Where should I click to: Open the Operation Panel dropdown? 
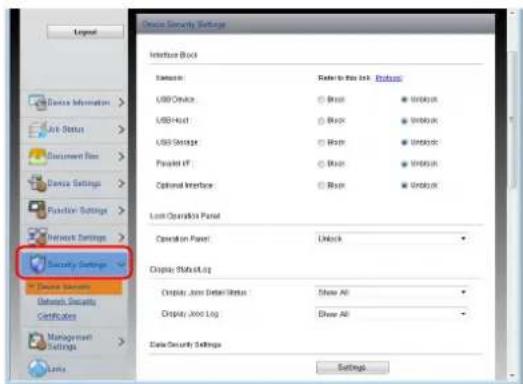392,239
